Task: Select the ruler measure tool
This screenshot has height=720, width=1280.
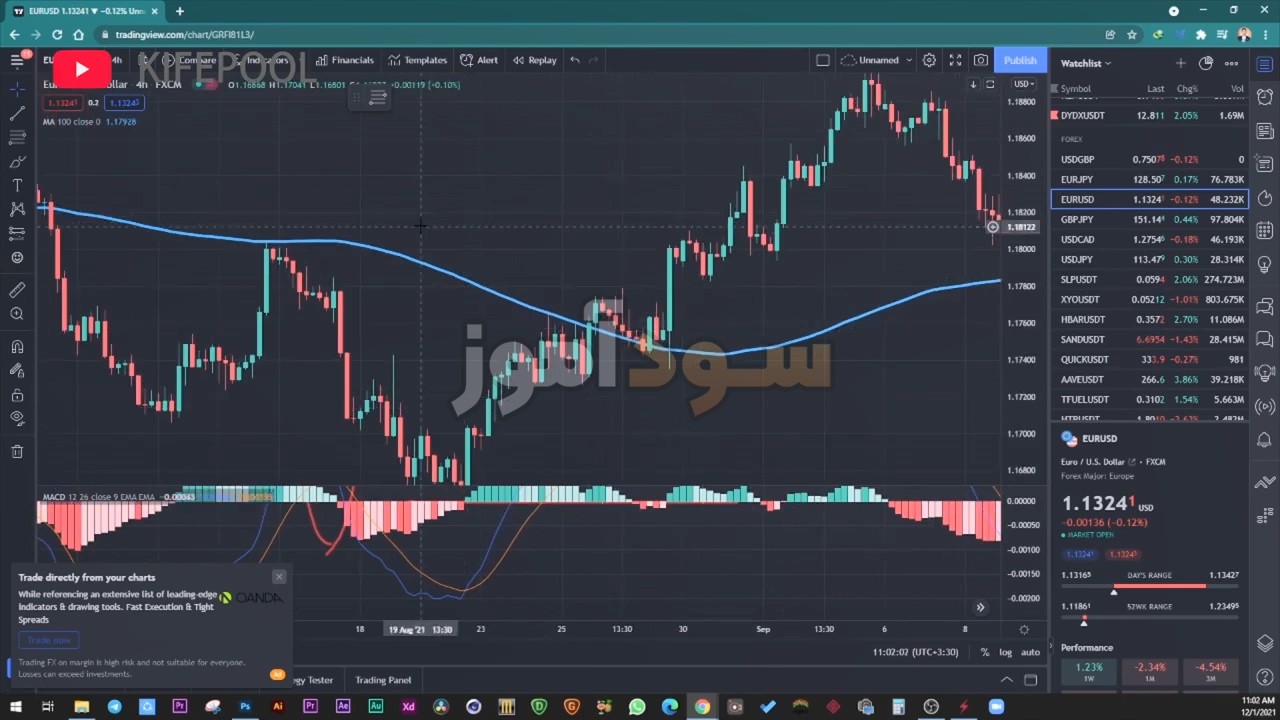Action: click(x=17, y=290)
